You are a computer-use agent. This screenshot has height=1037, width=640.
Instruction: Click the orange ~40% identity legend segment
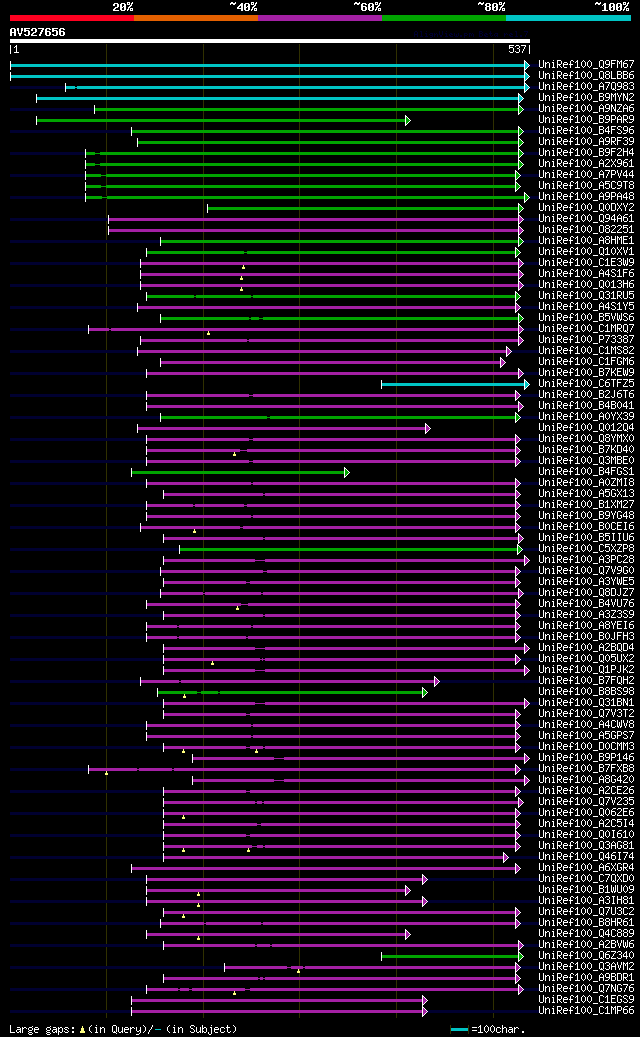(x=196, y=18)
